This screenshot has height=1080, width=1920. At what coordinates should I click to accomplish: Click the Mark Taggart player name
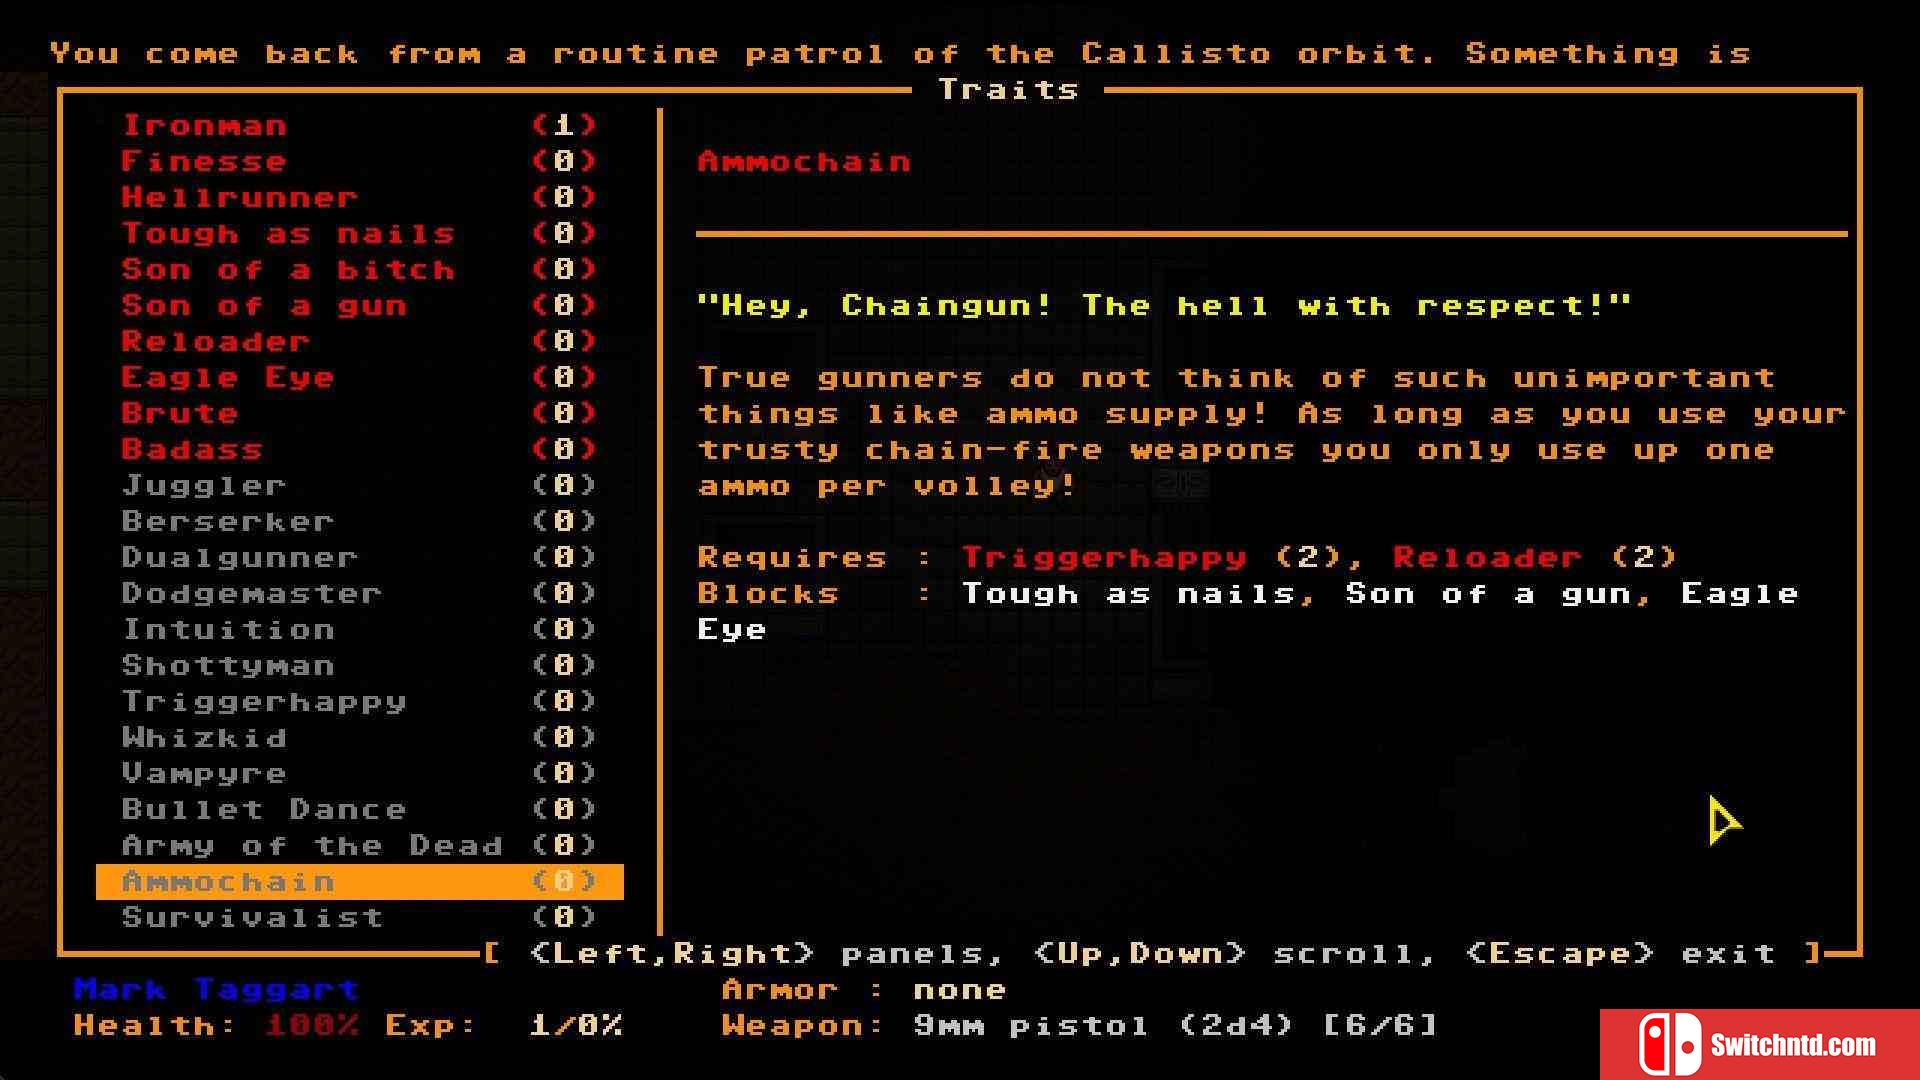coord(216,989)
